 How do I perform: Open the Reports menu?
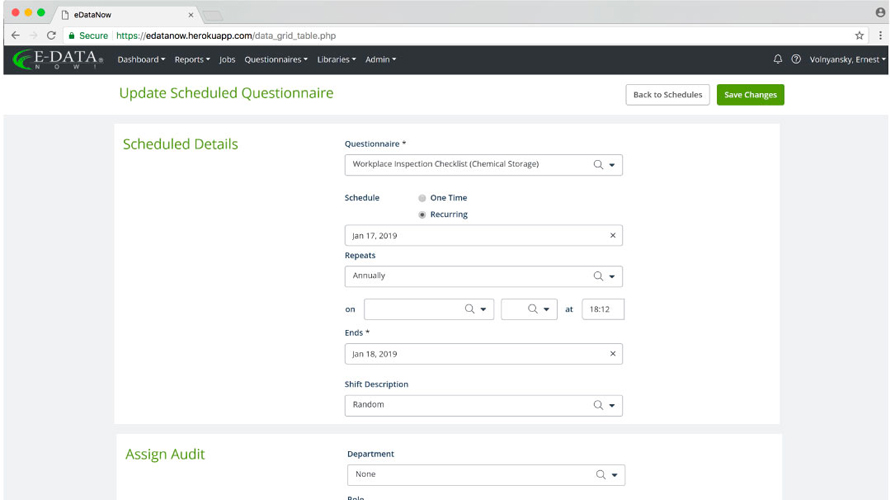pyautogui.click(x=192, y=60)
